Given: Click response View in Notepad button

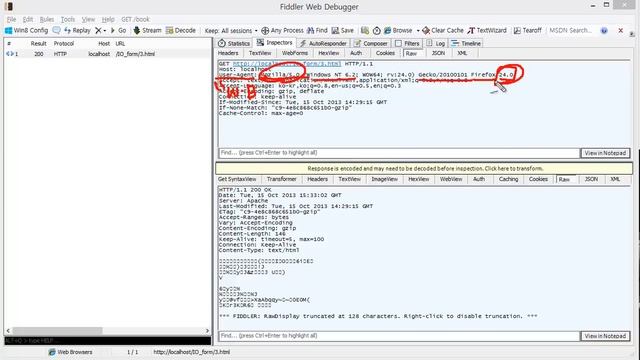Looking at the screenshot, I should pos(605,336).
